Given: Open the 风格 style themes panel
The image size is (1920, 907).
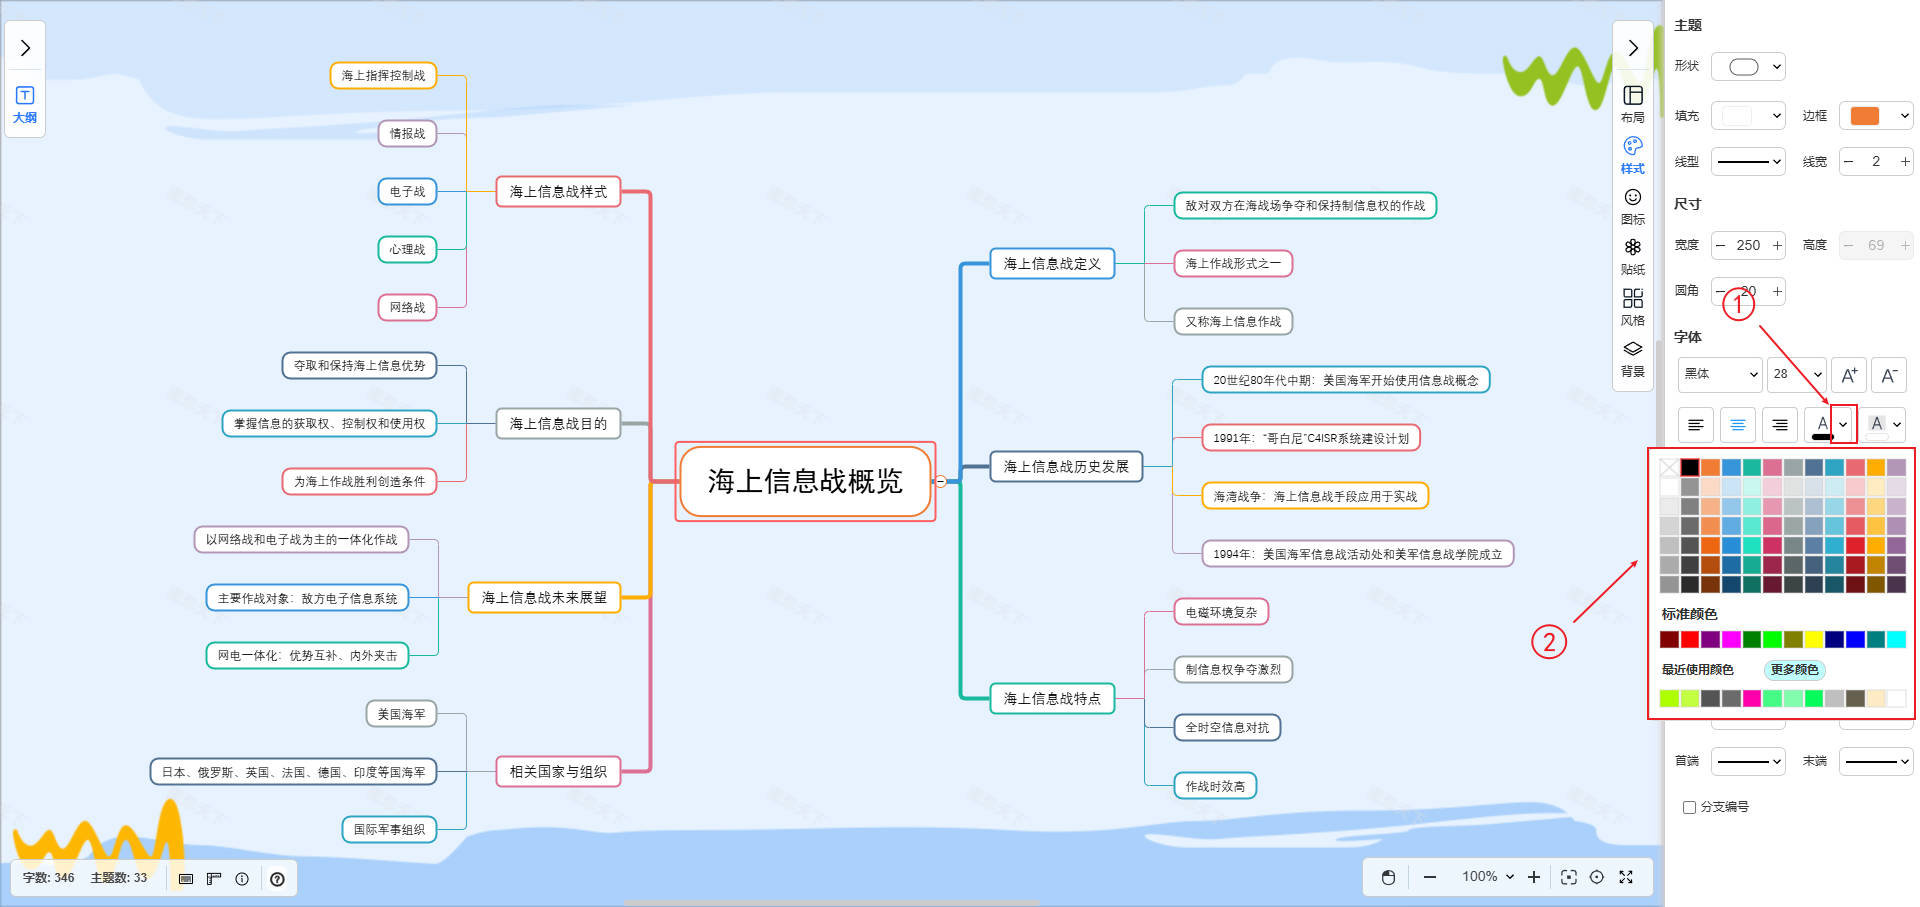Looking at the screenshot, I should tap(1632, 306).
